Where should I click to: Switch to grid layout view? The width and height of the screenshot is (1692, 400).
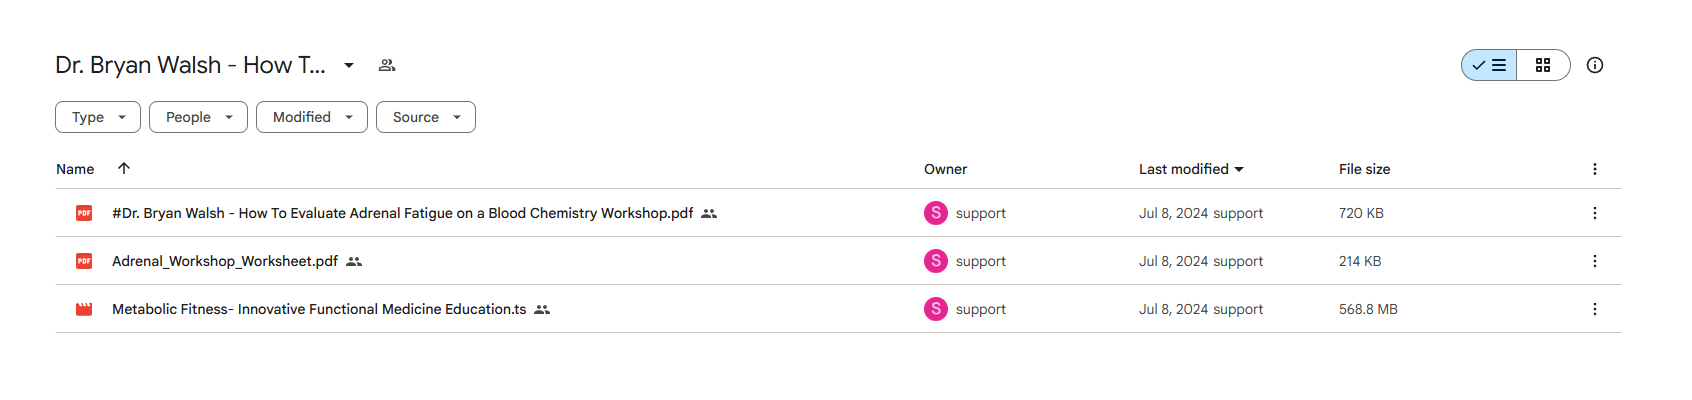click(1543, 65)
